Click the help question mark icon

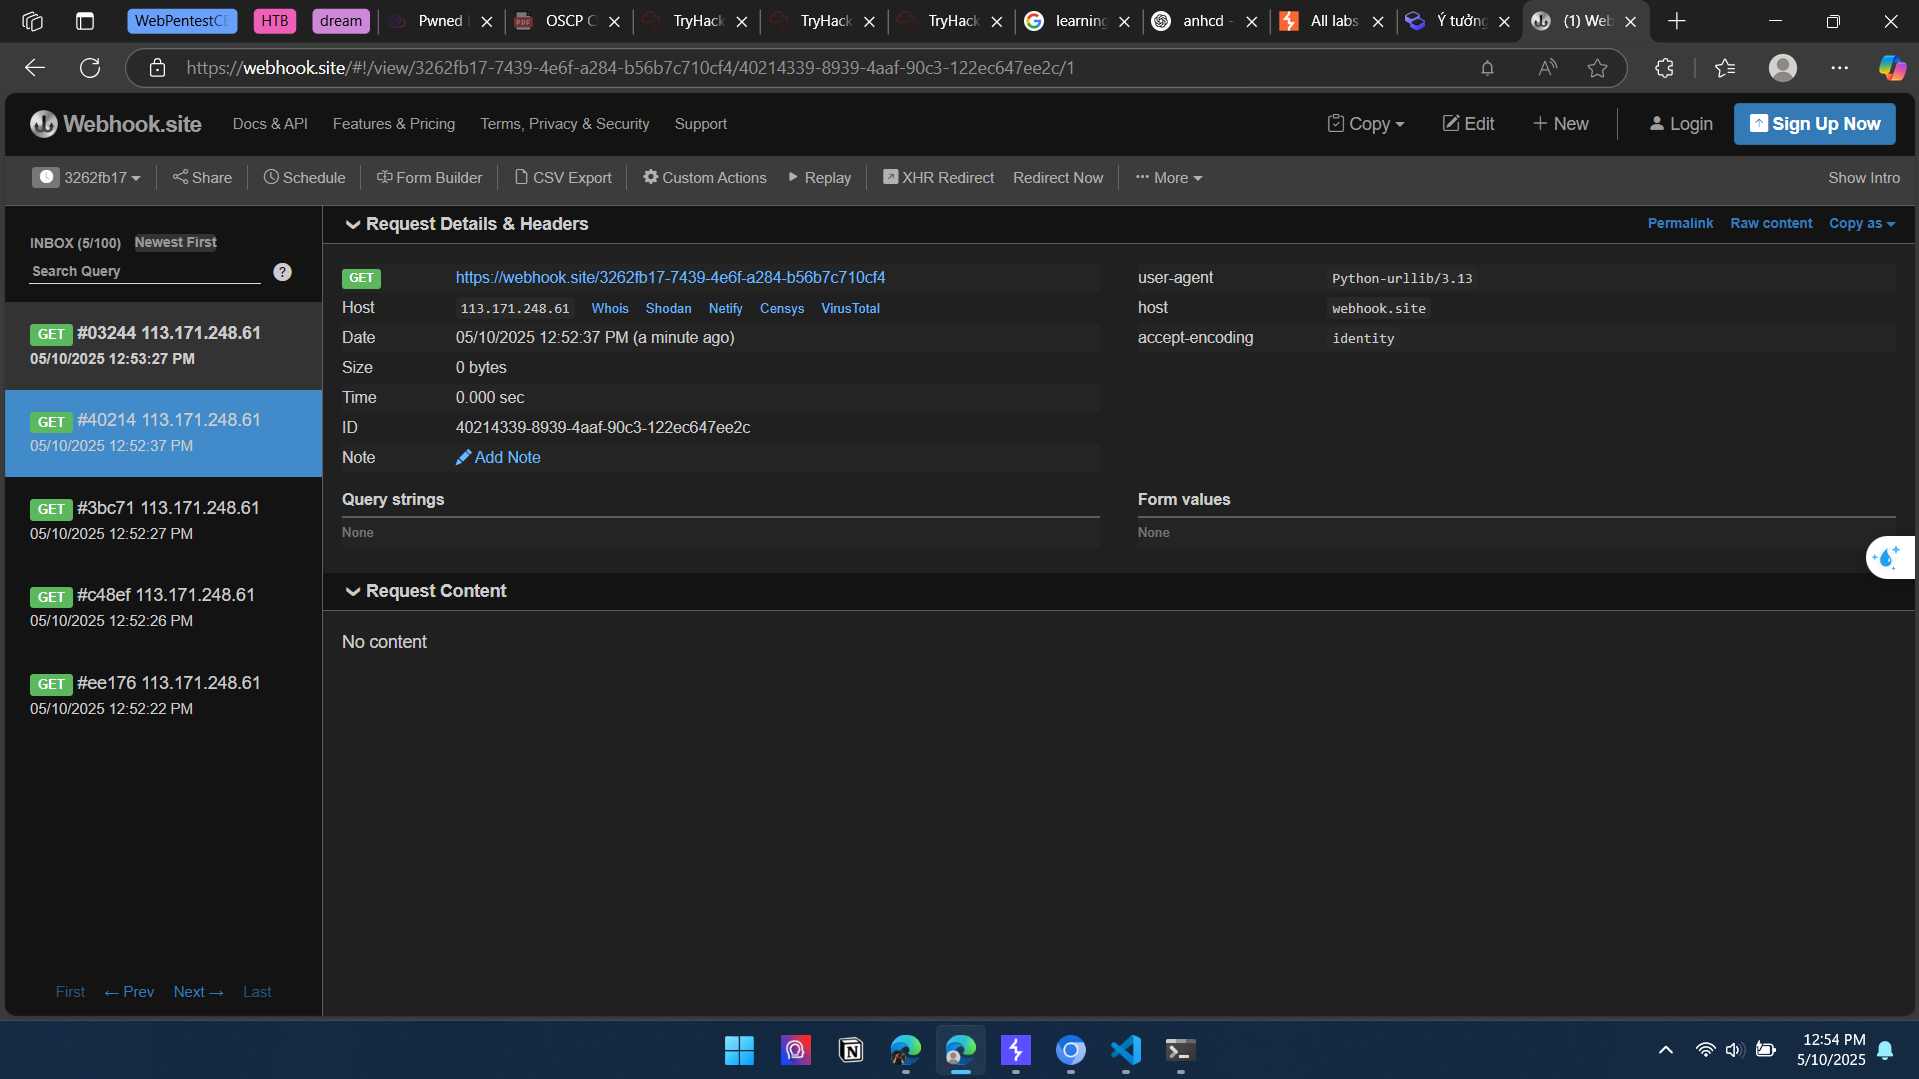tap(283, 272)
